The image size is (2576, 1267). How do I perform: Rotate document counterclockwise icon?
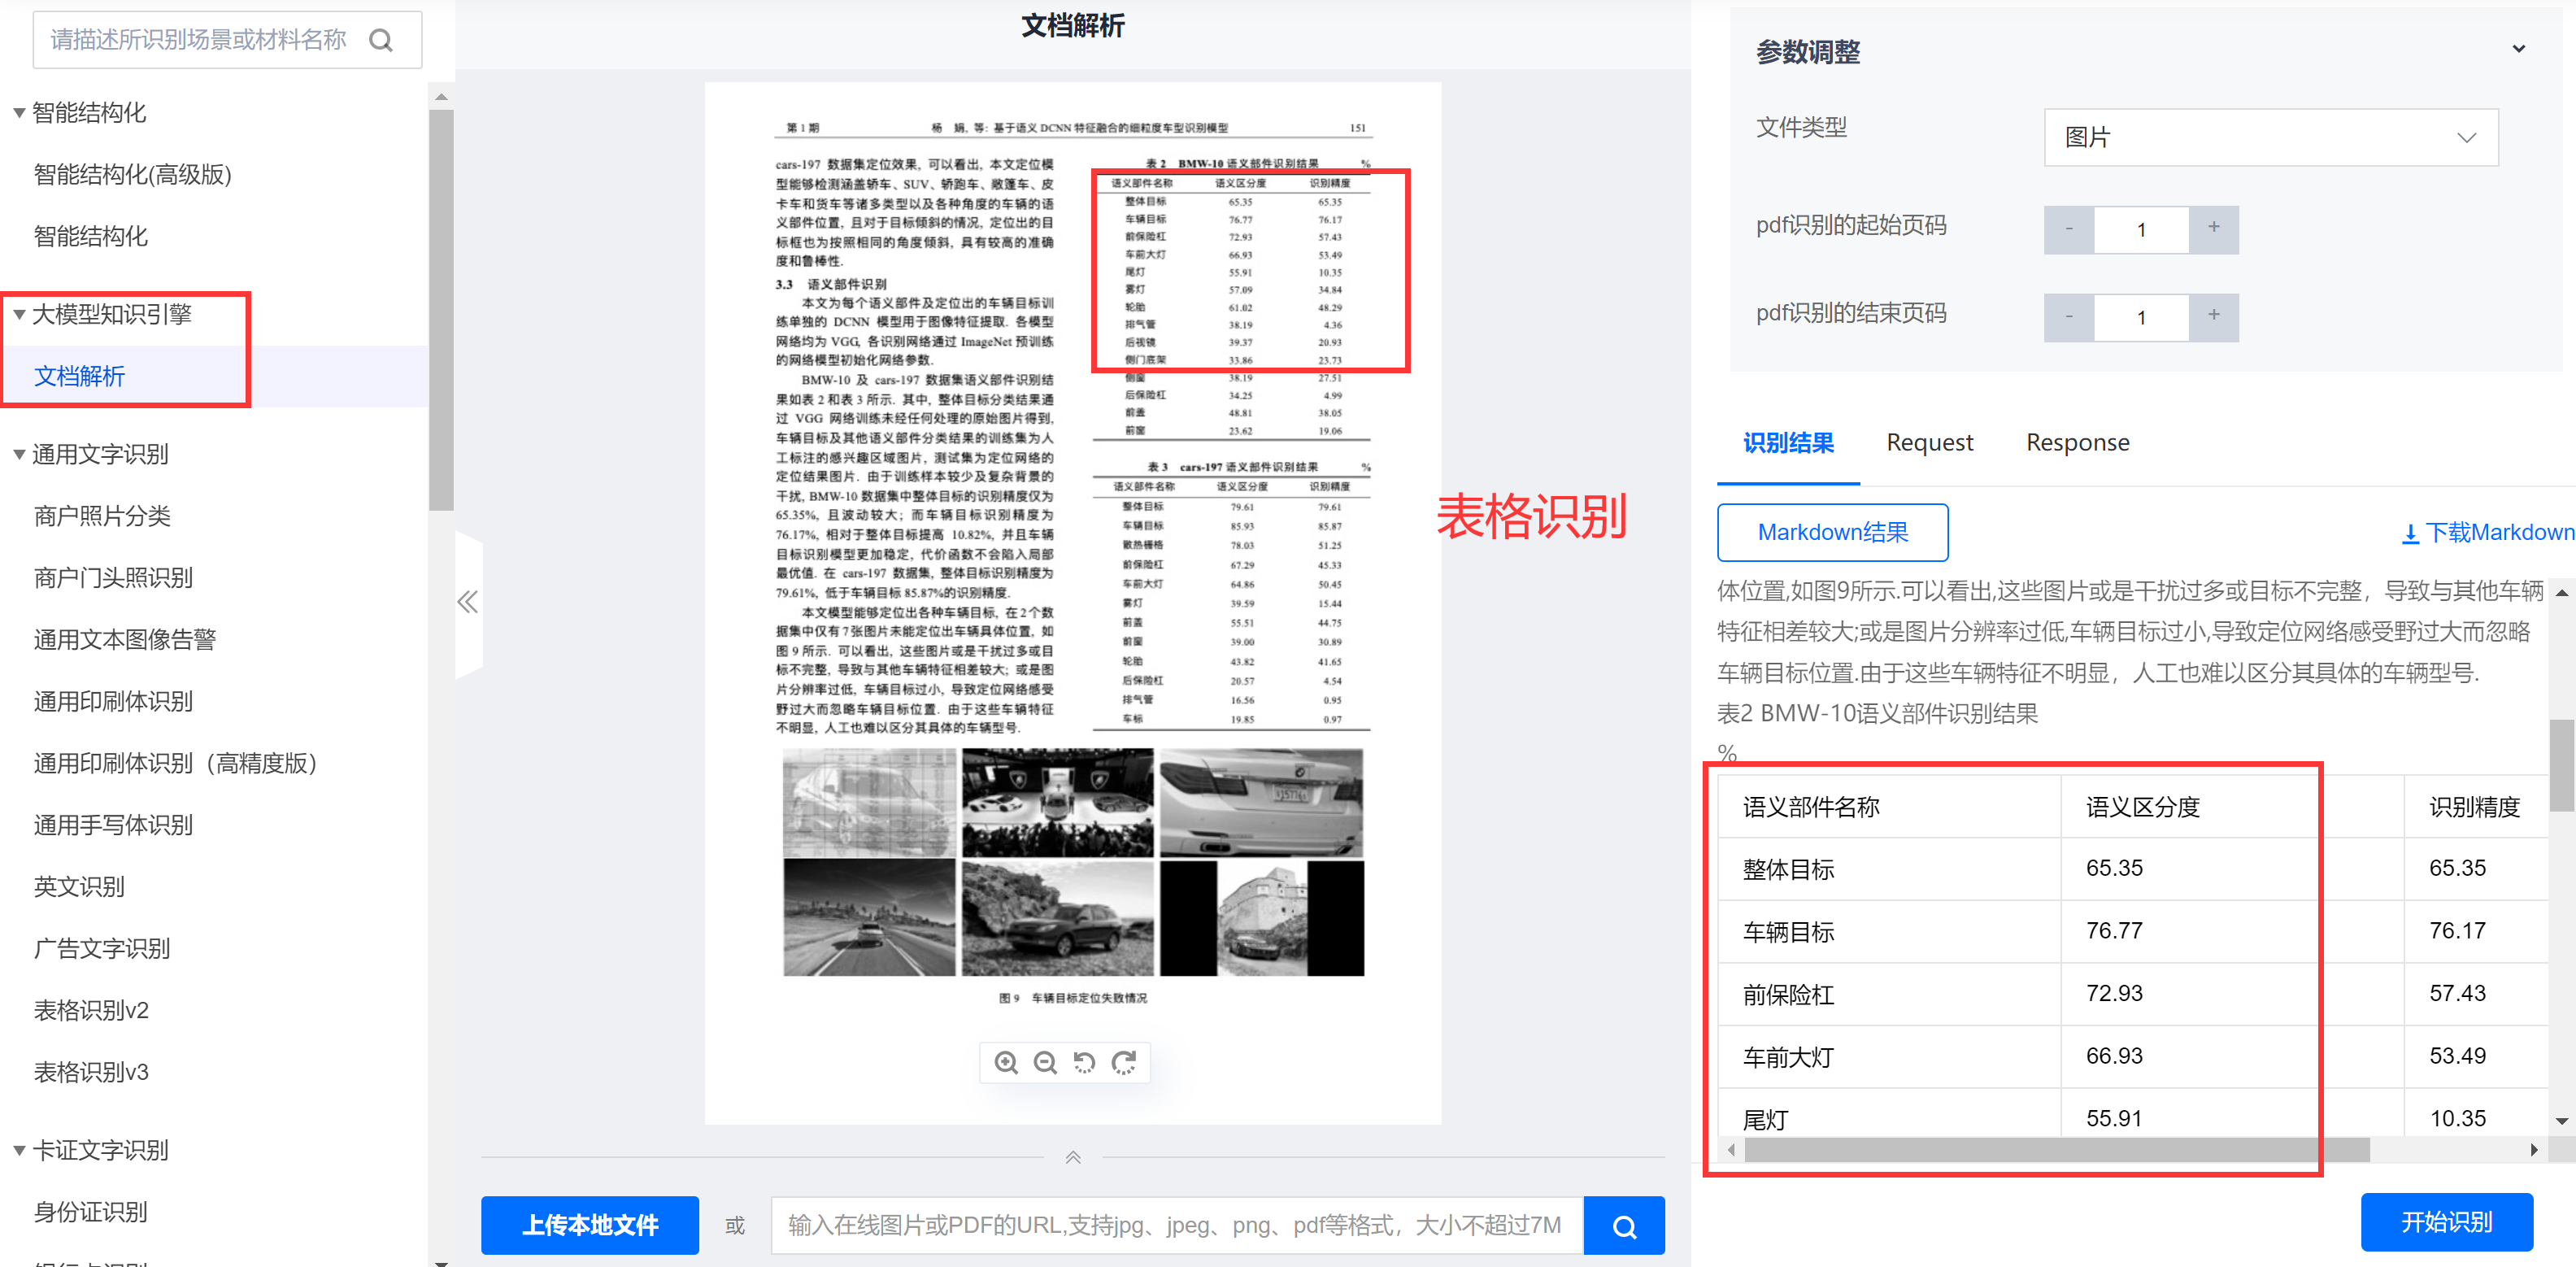click(x=1084, y=1062)
